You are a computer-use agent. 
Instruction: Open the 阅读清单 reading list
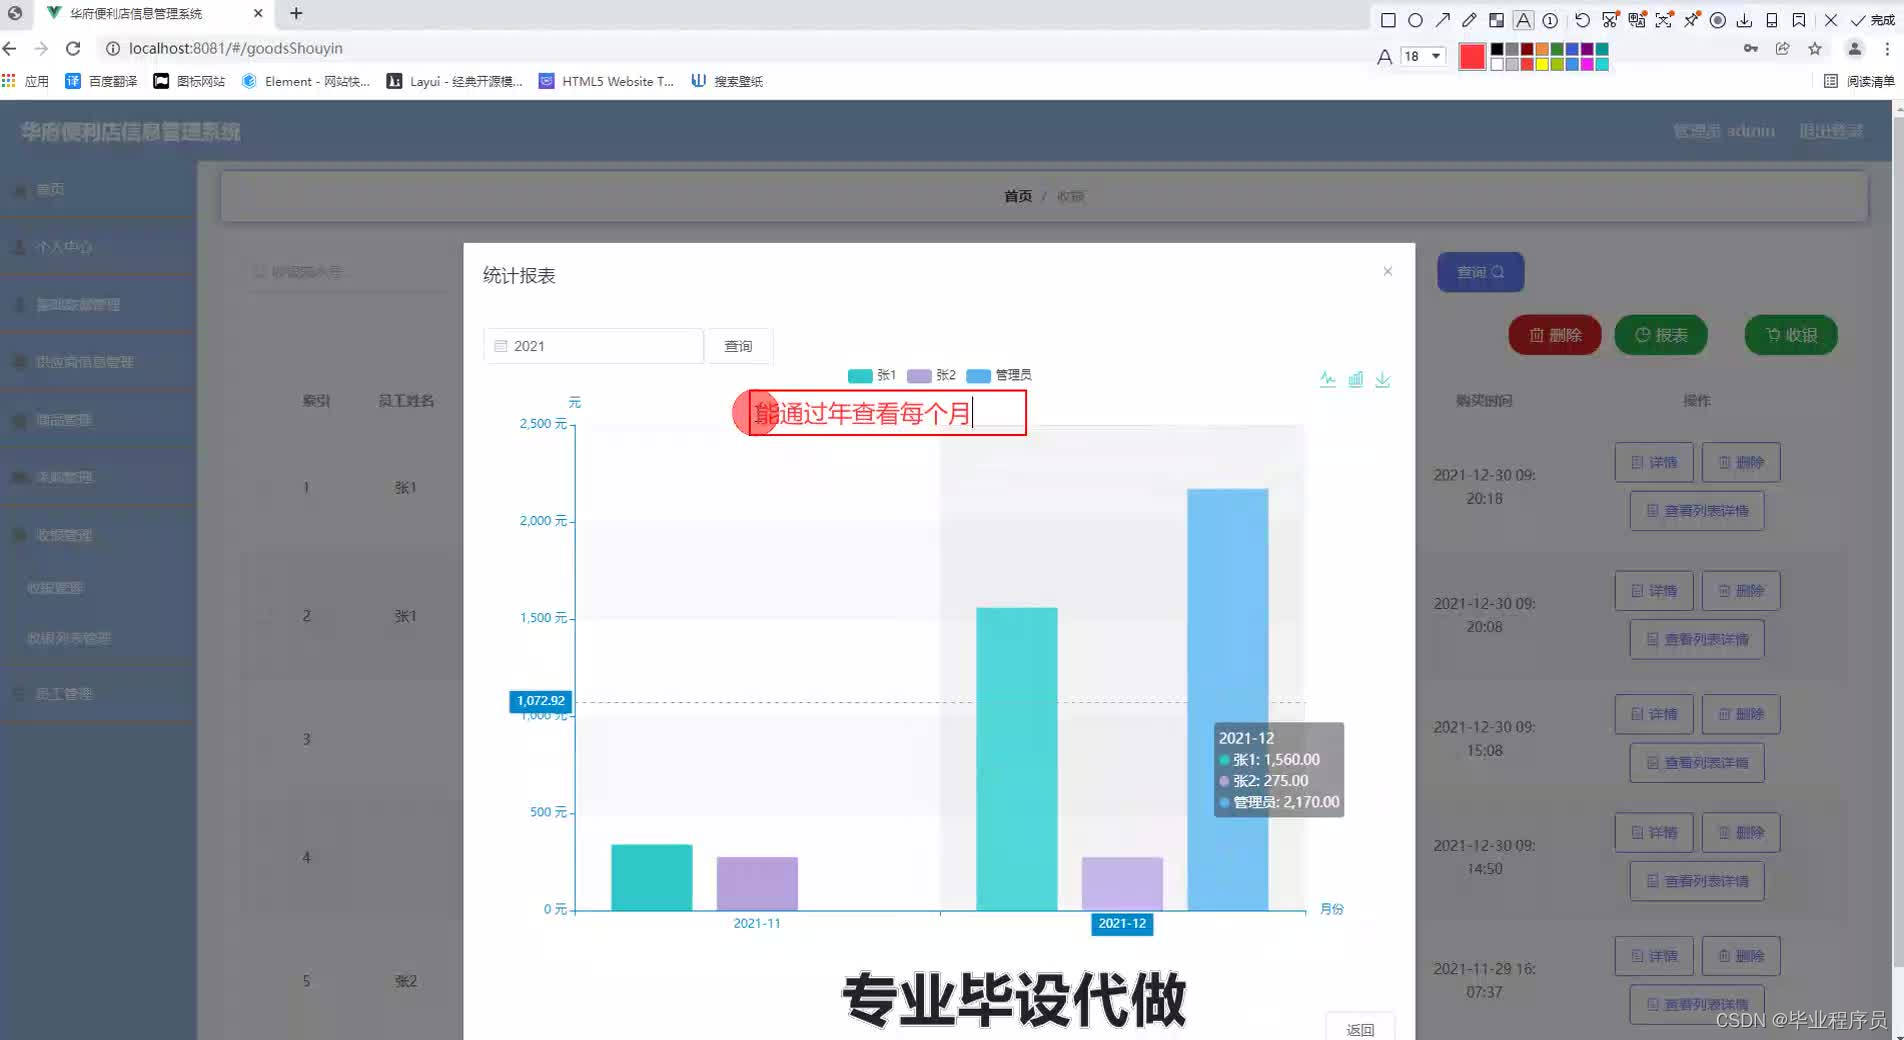click(1860, 81)
